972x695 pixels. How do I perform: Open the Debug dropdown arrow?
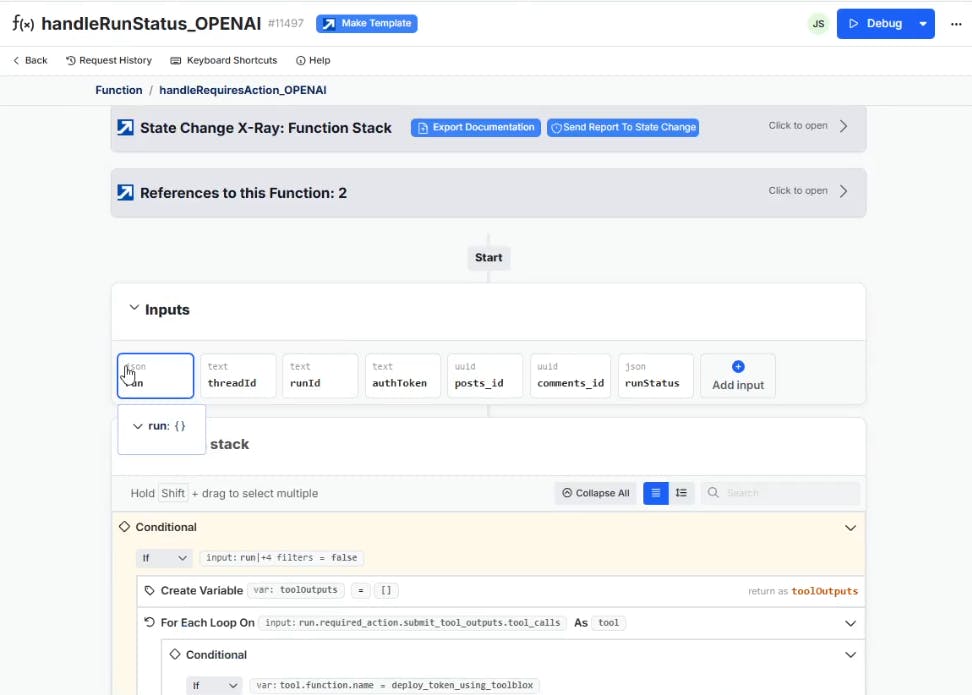pos(923,24)
